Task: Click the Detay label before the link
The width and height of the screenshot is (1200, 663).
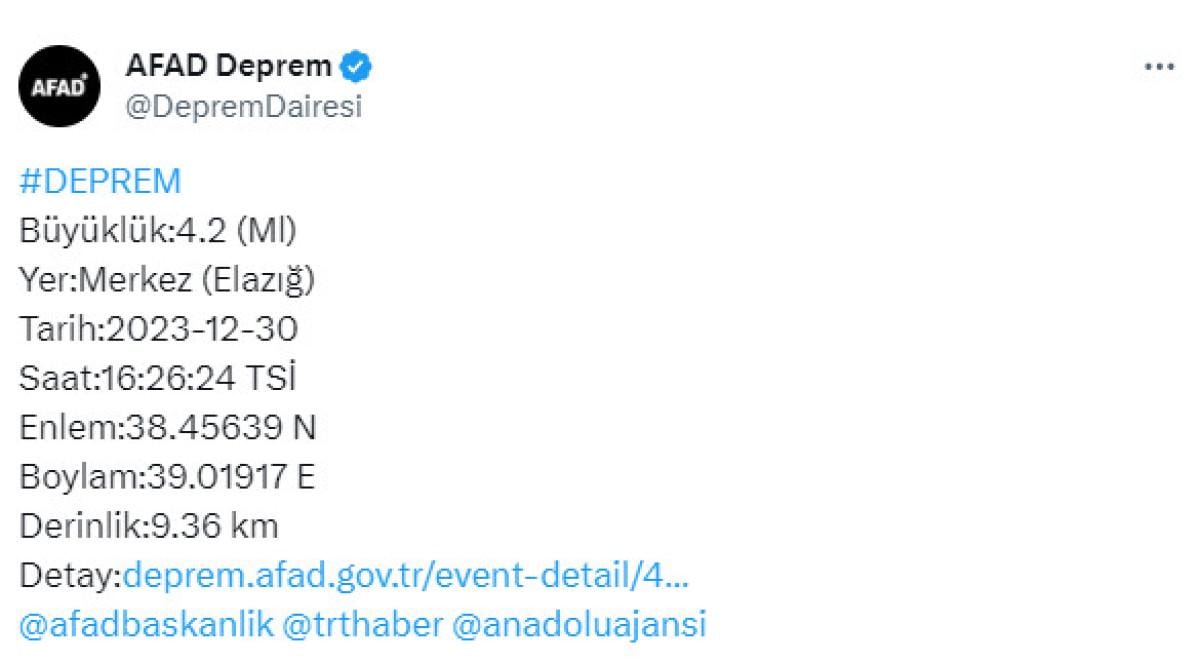Action: click(68, 575)
